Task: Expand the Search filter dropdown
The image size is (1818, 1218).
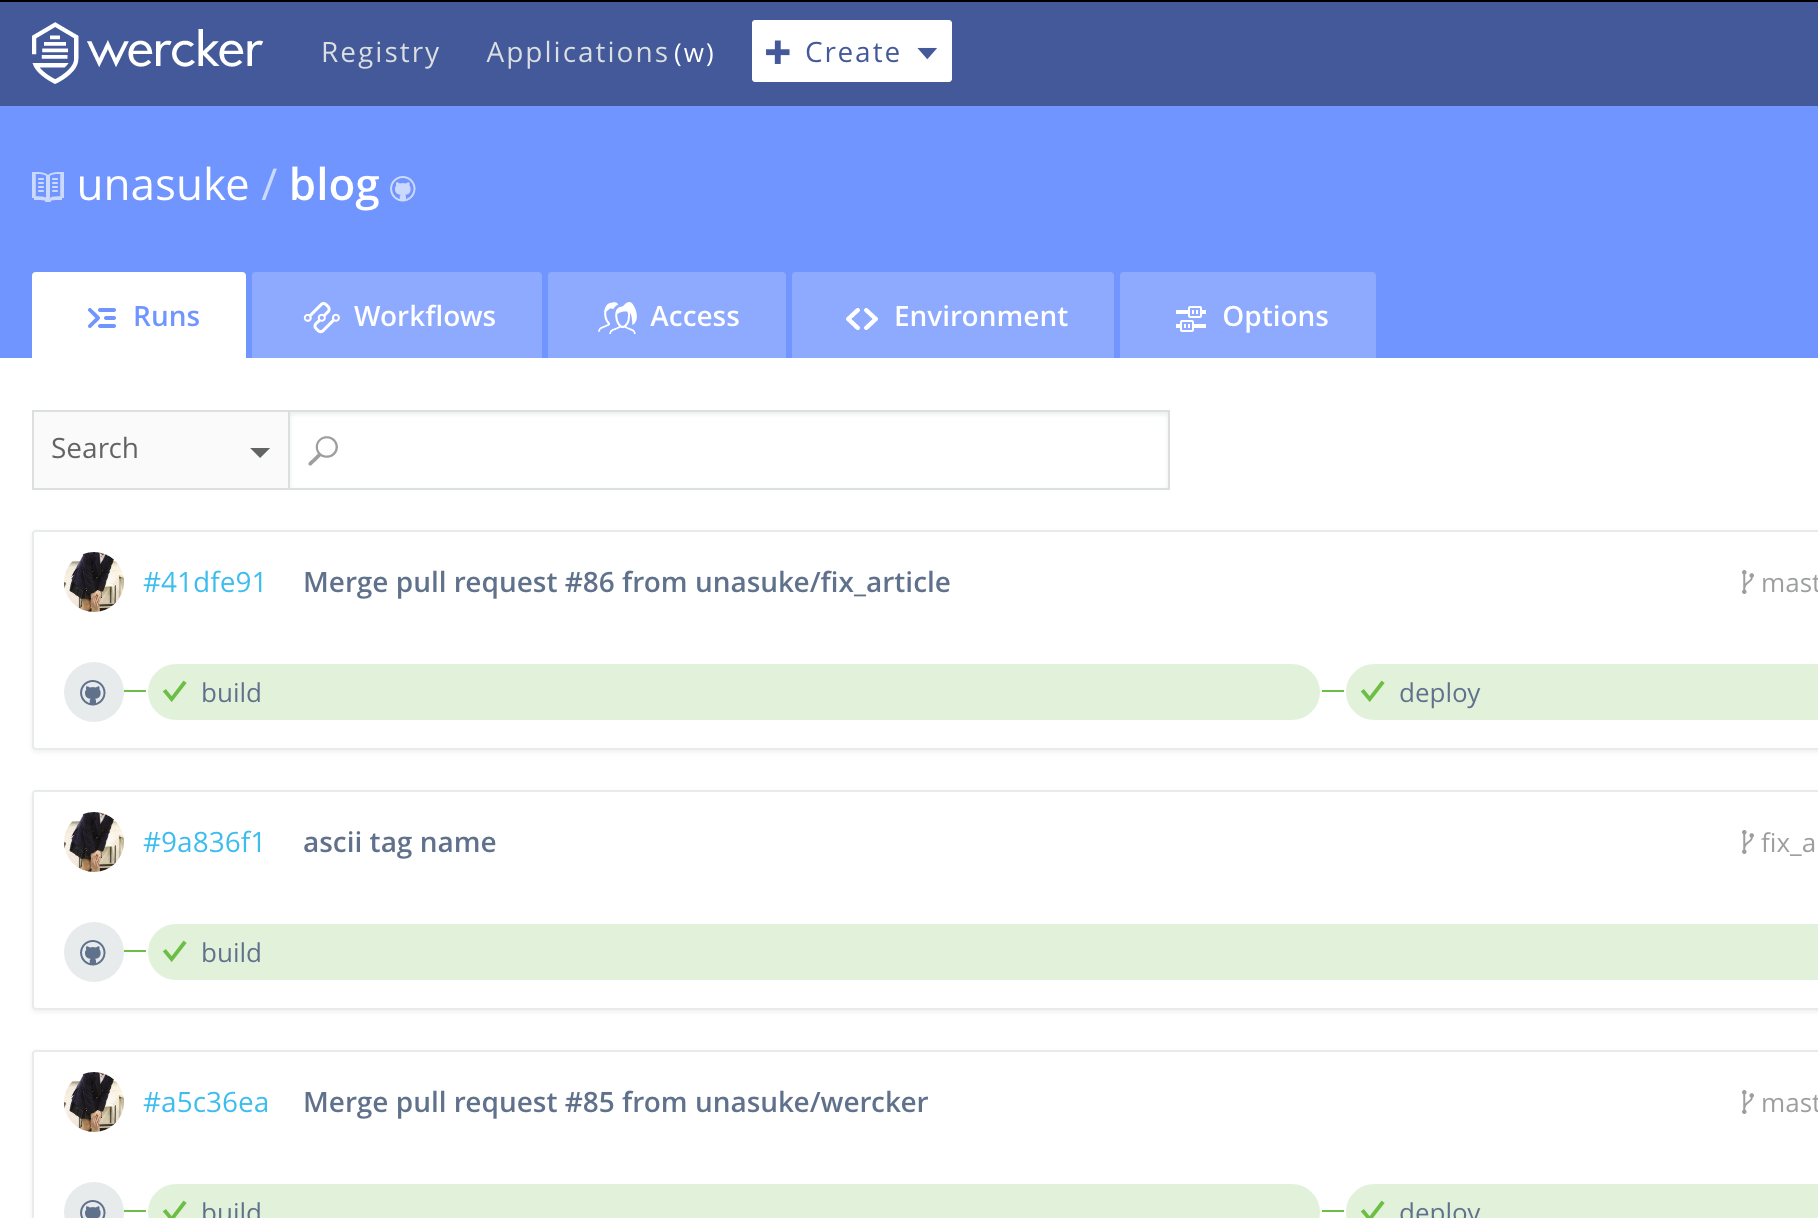Action: [161, 450]
